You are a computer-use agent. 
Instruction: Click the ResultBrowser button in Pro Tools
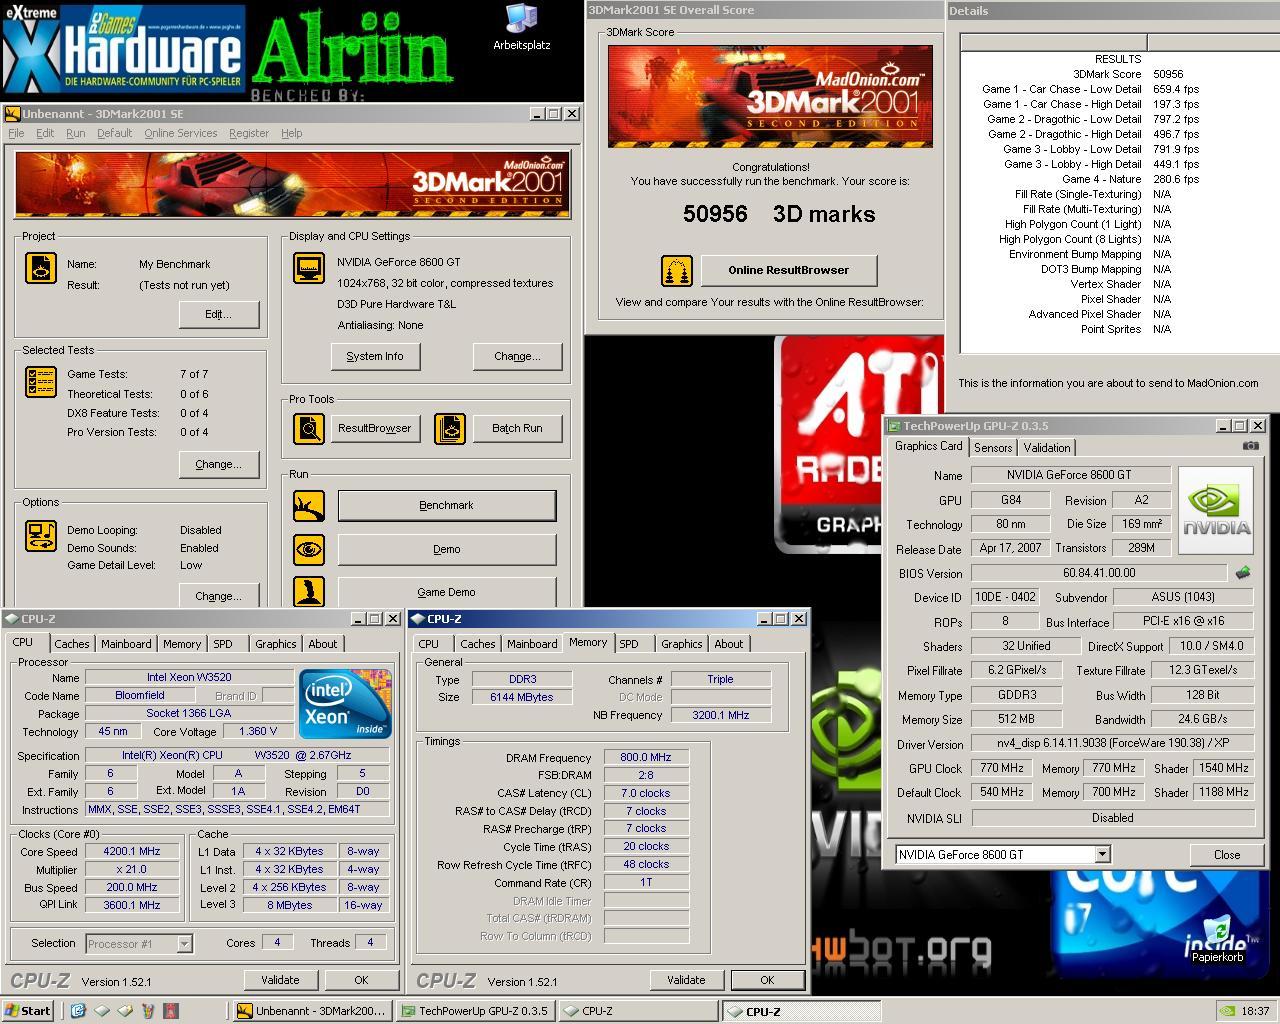[375, 428]
